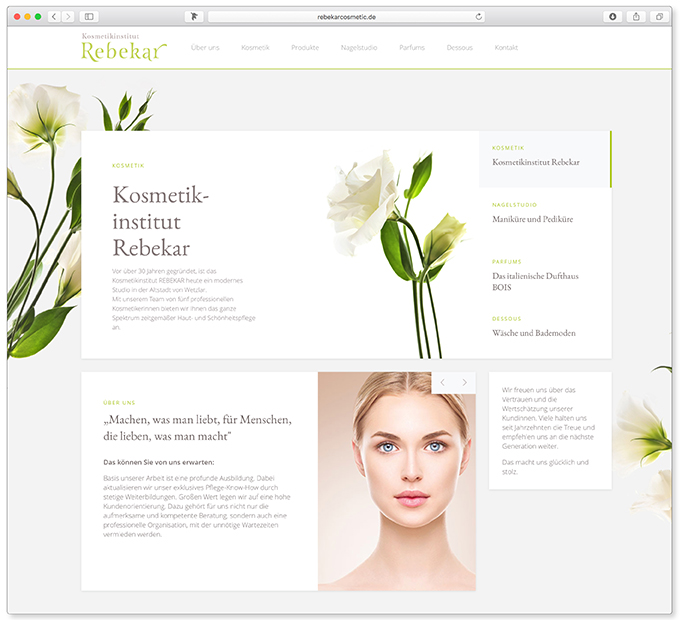The width and height of the screenshot is (700, 620).
Task: Toggle the Safari sidebar button
Action: (x=89, y=17)
